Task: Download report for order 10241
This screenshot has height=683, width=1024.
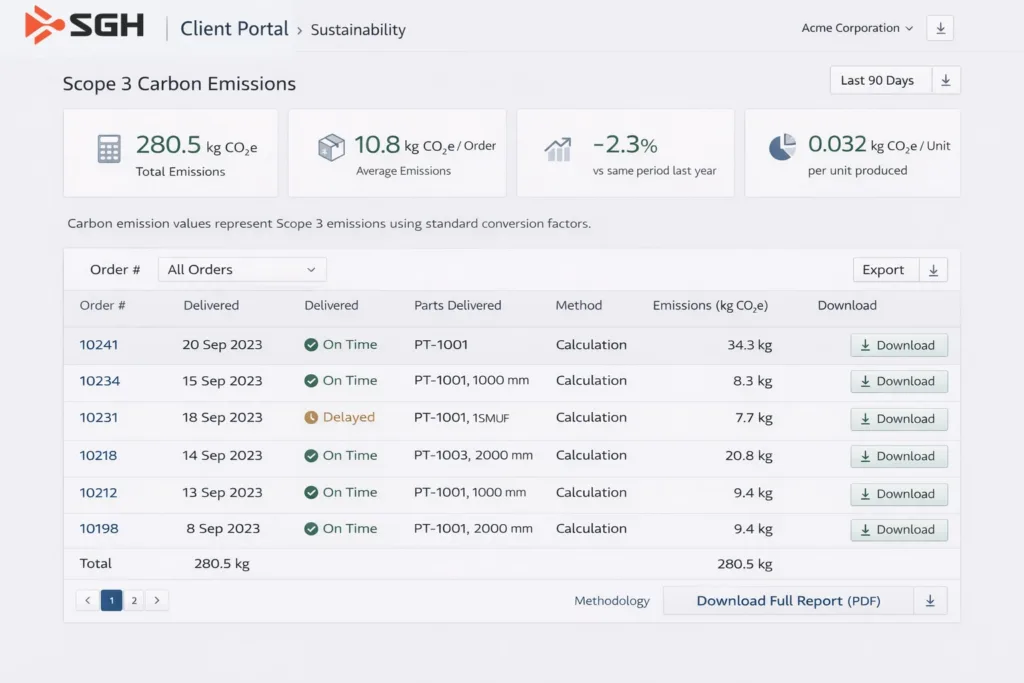Action: tap(898, 346)
